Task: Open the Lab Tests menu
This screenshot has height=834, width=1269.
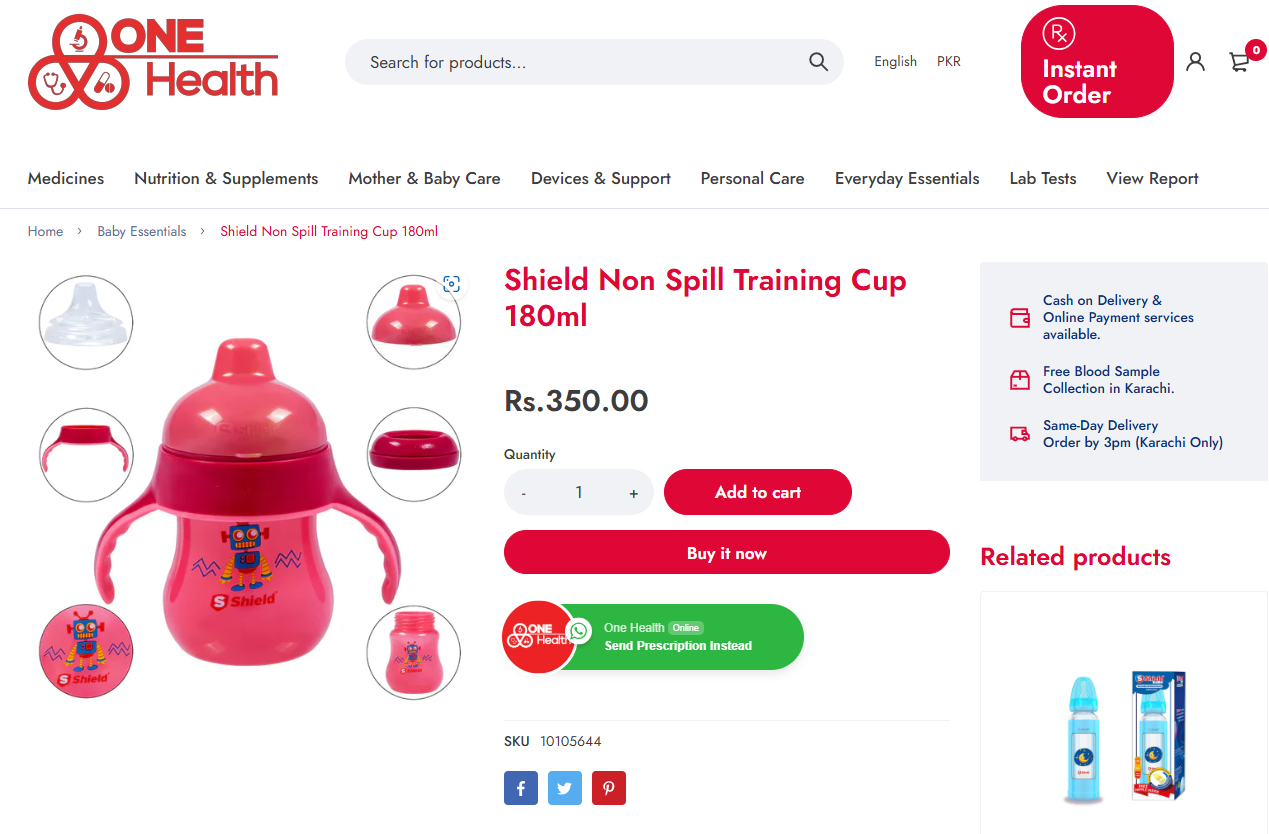Action: 1043,178
